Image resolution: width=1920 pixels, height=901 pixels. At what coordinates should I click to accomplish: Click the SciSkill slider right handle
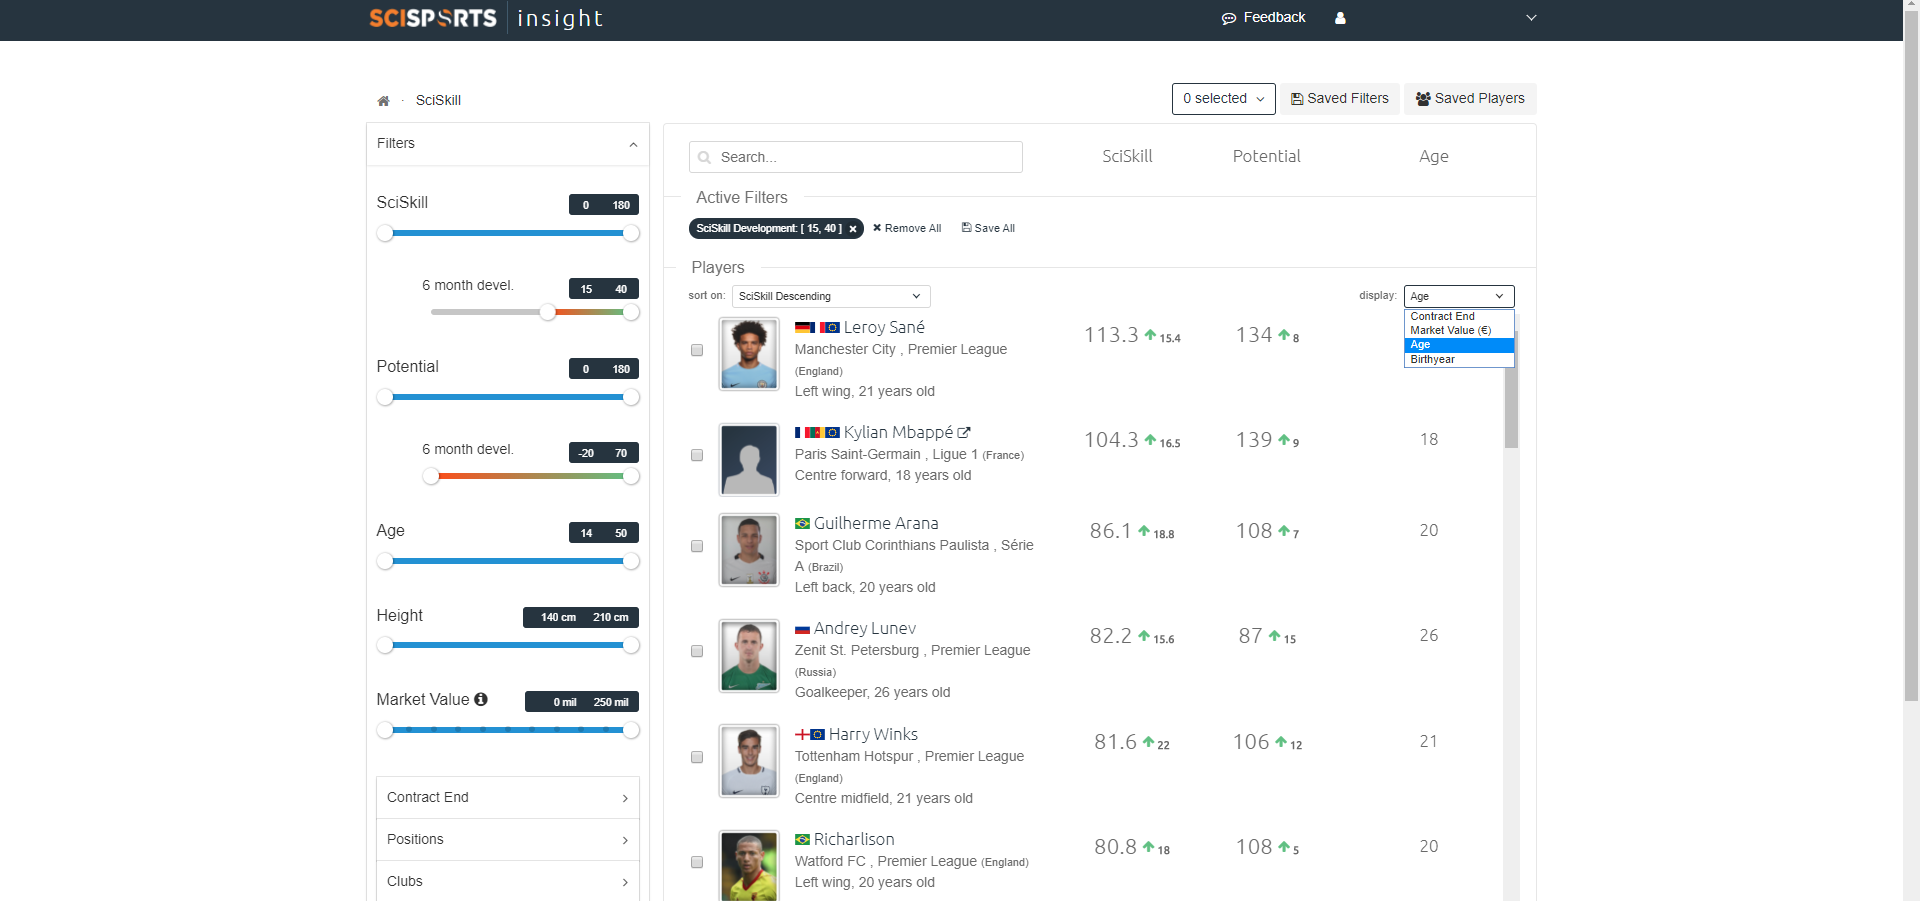(x=631, y=233)
